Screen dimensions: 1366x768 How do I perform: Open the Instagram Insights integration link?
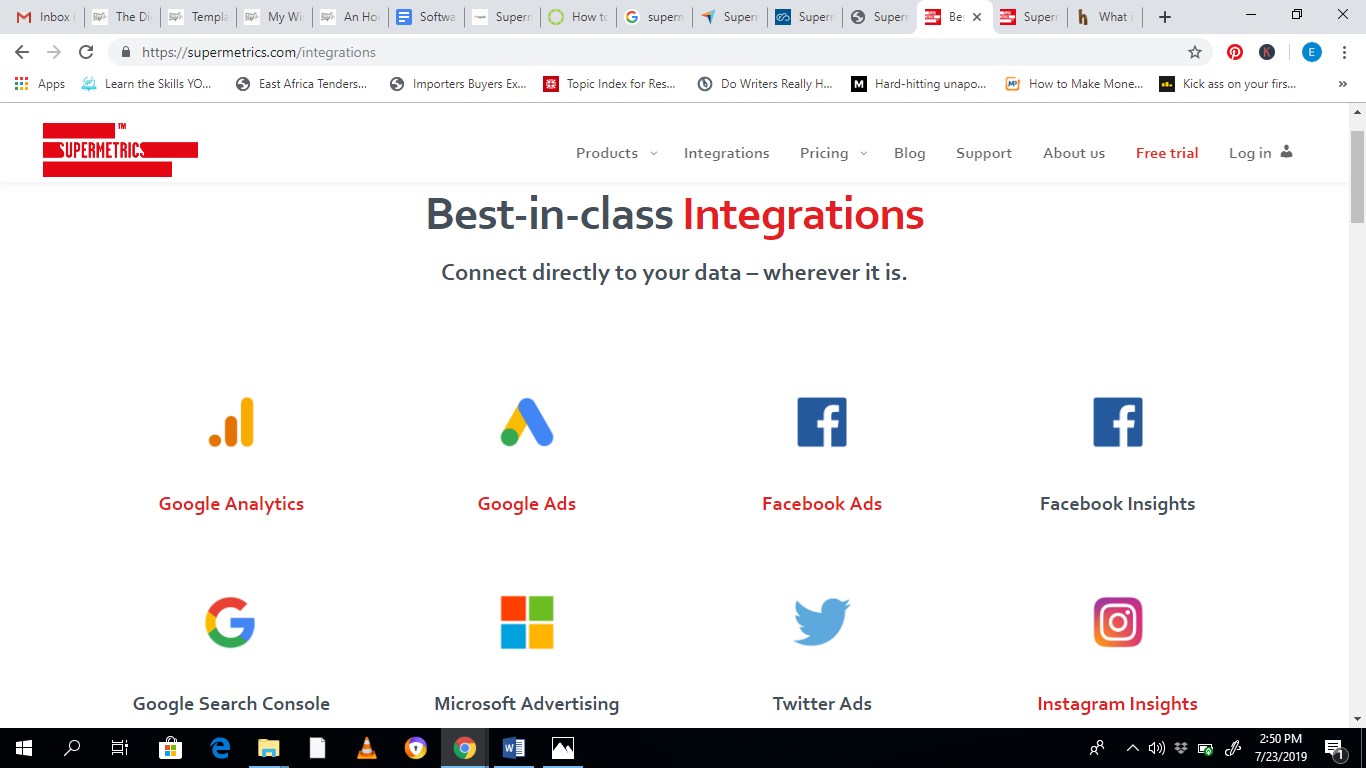coord(1118,704)
